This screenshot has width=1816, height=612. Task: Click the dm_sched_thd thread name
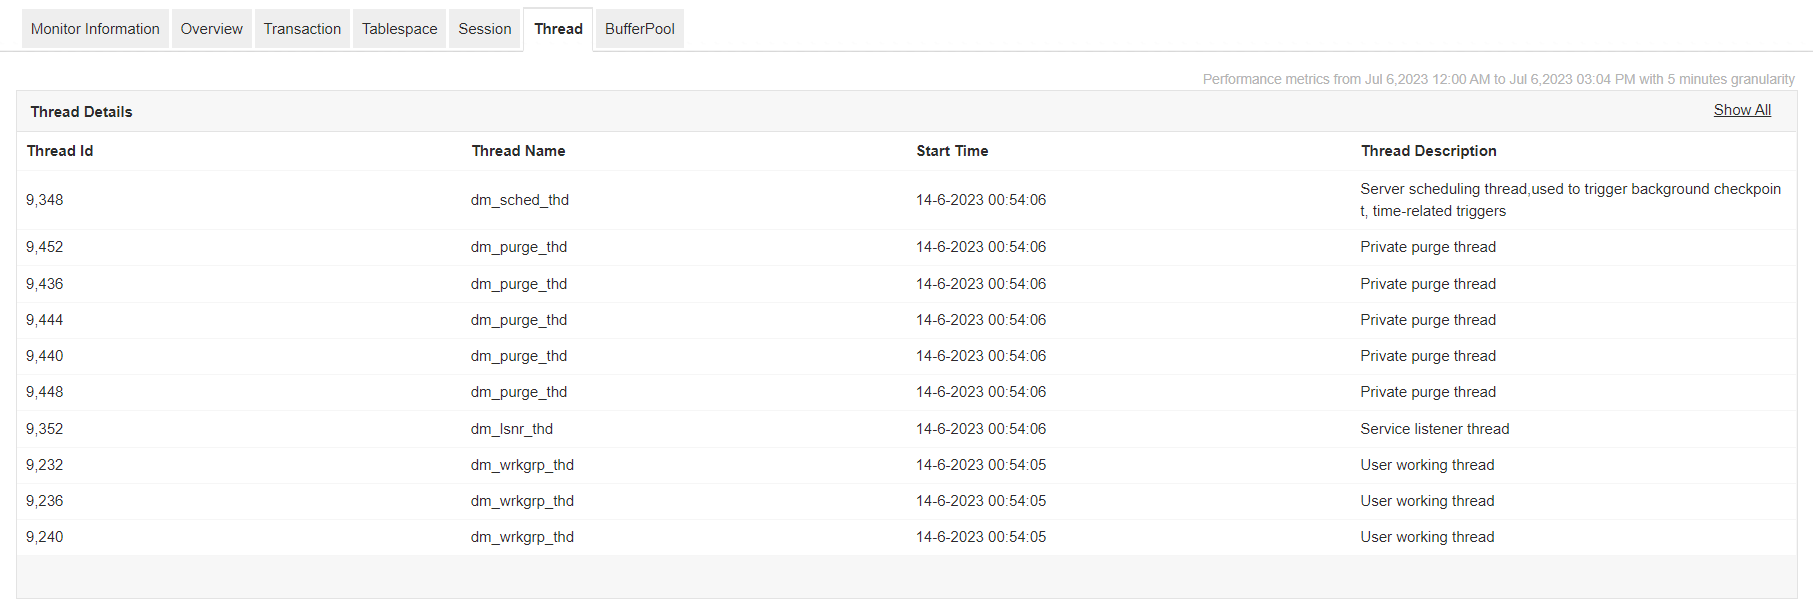click(520, 200)
